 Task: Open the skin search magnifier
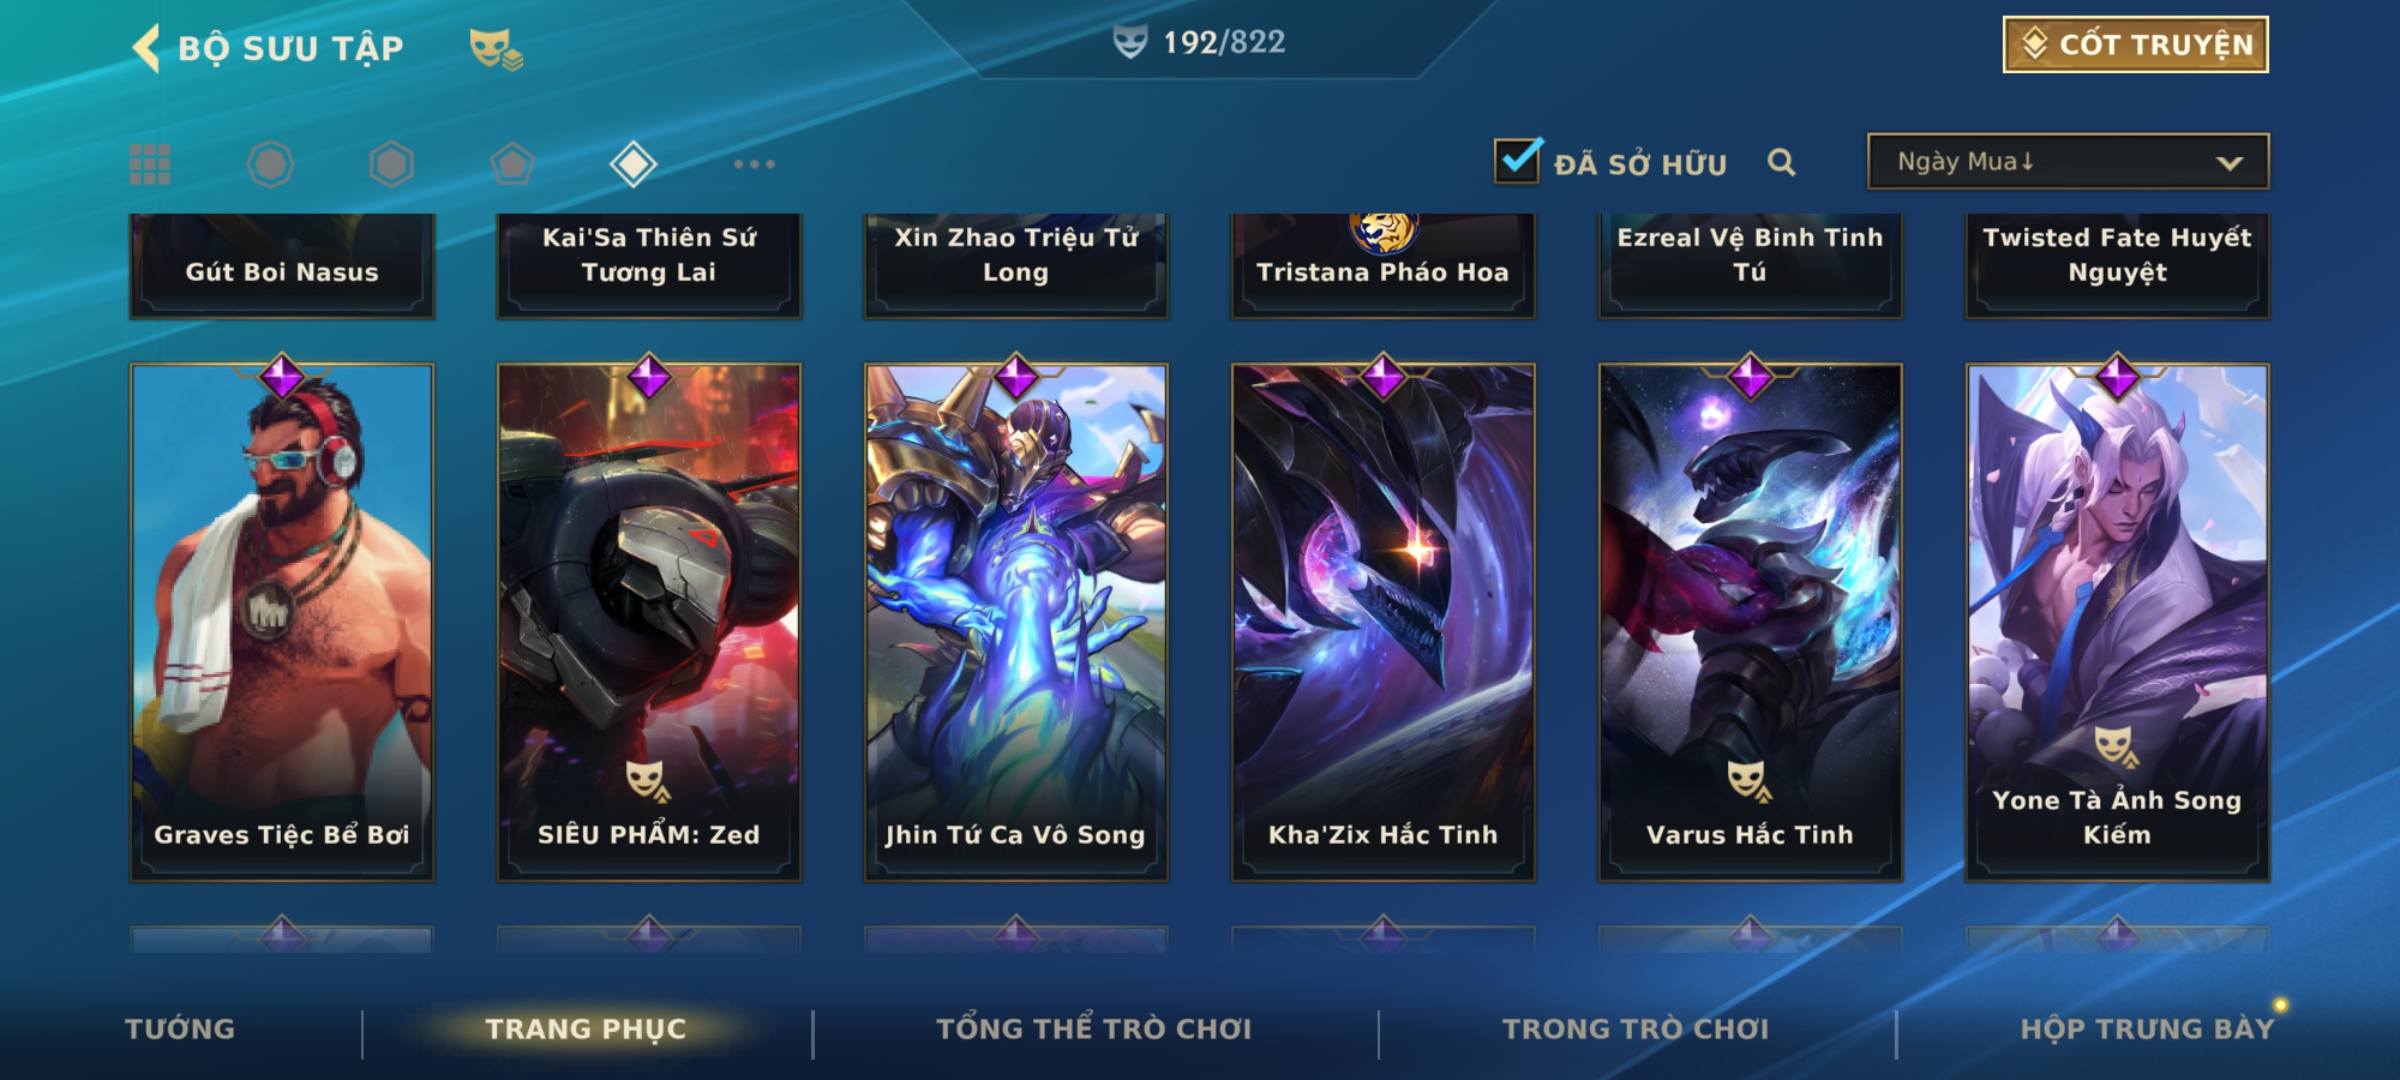coord(1781,162)
